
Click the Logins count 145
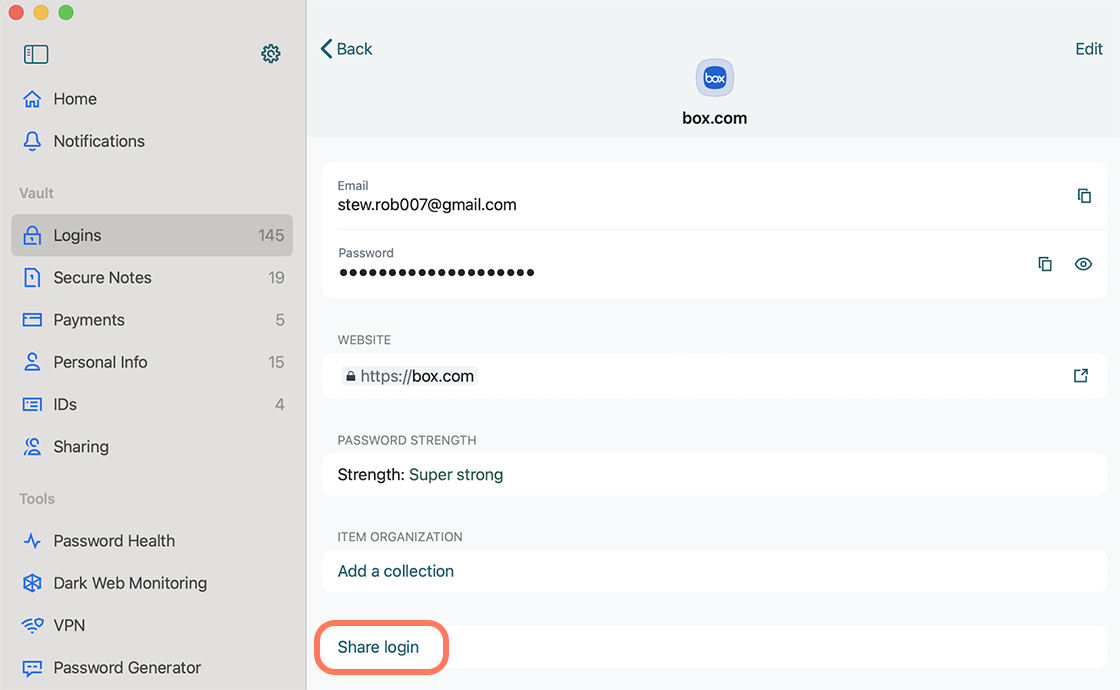coord(271,235)
